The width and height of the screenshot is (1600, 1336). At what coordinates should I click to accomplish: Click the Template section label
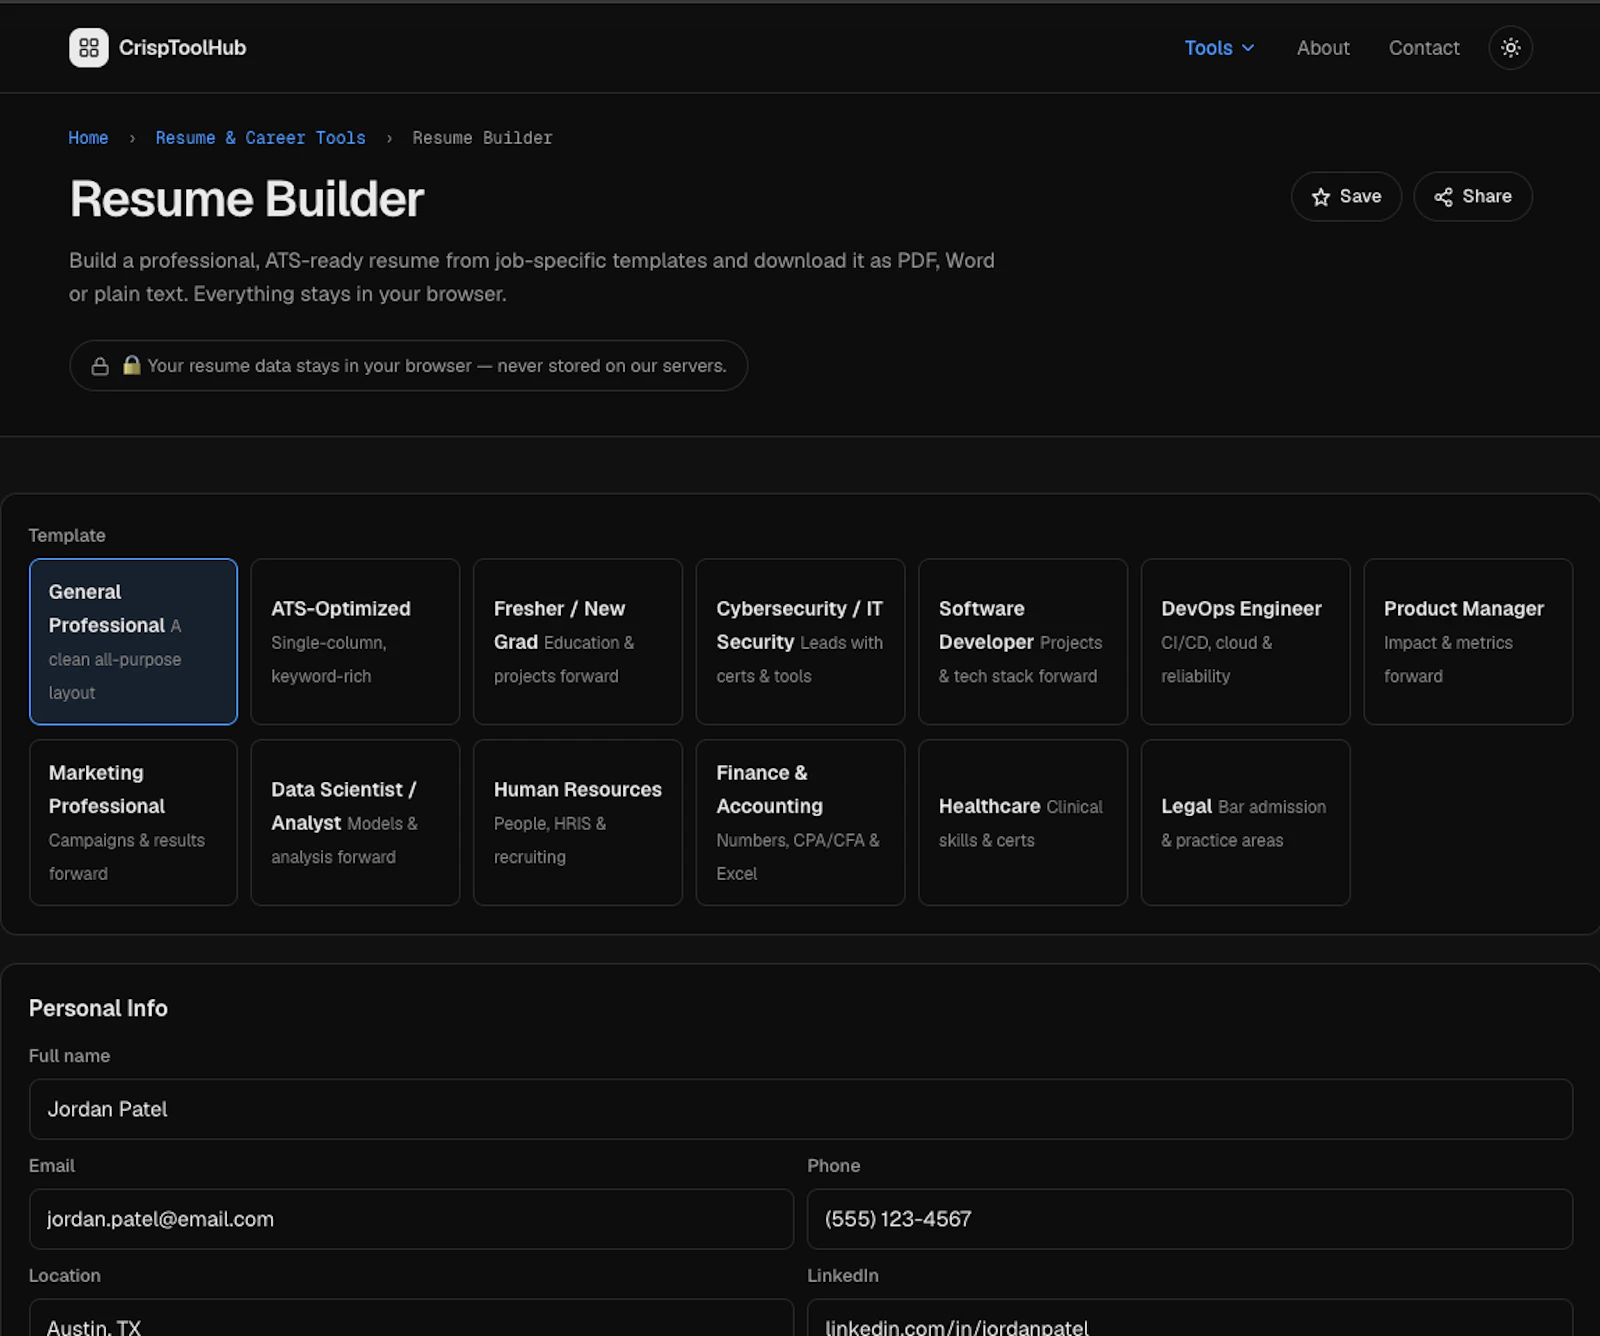(x=67, y=535)
